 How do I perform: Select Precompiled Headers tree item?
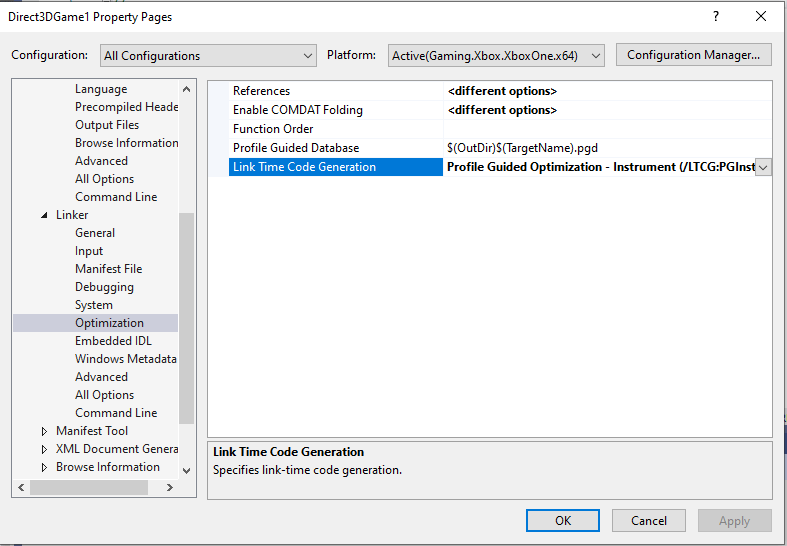point(126,107)
